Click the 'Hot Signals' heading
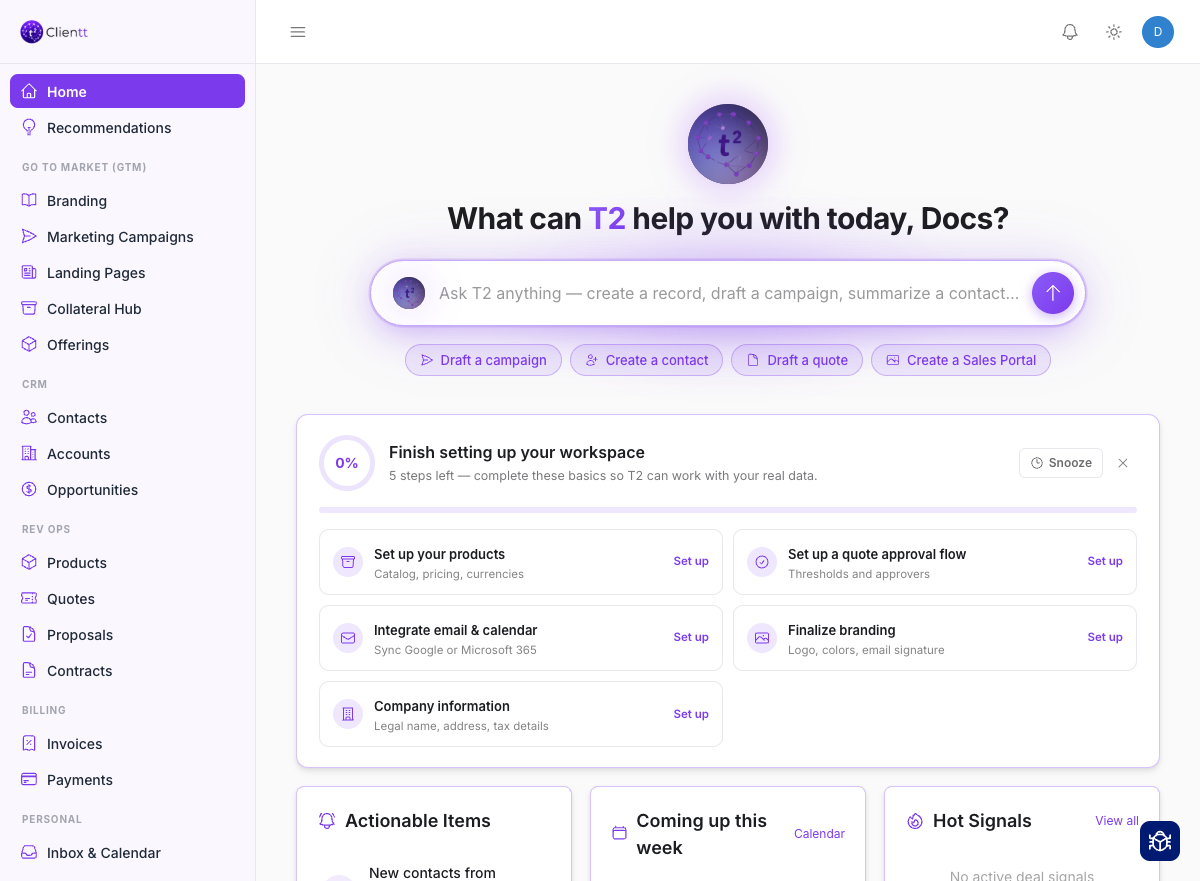This screenshot has width=1200, height=881. pyautogui.click(x=982, y=820)
